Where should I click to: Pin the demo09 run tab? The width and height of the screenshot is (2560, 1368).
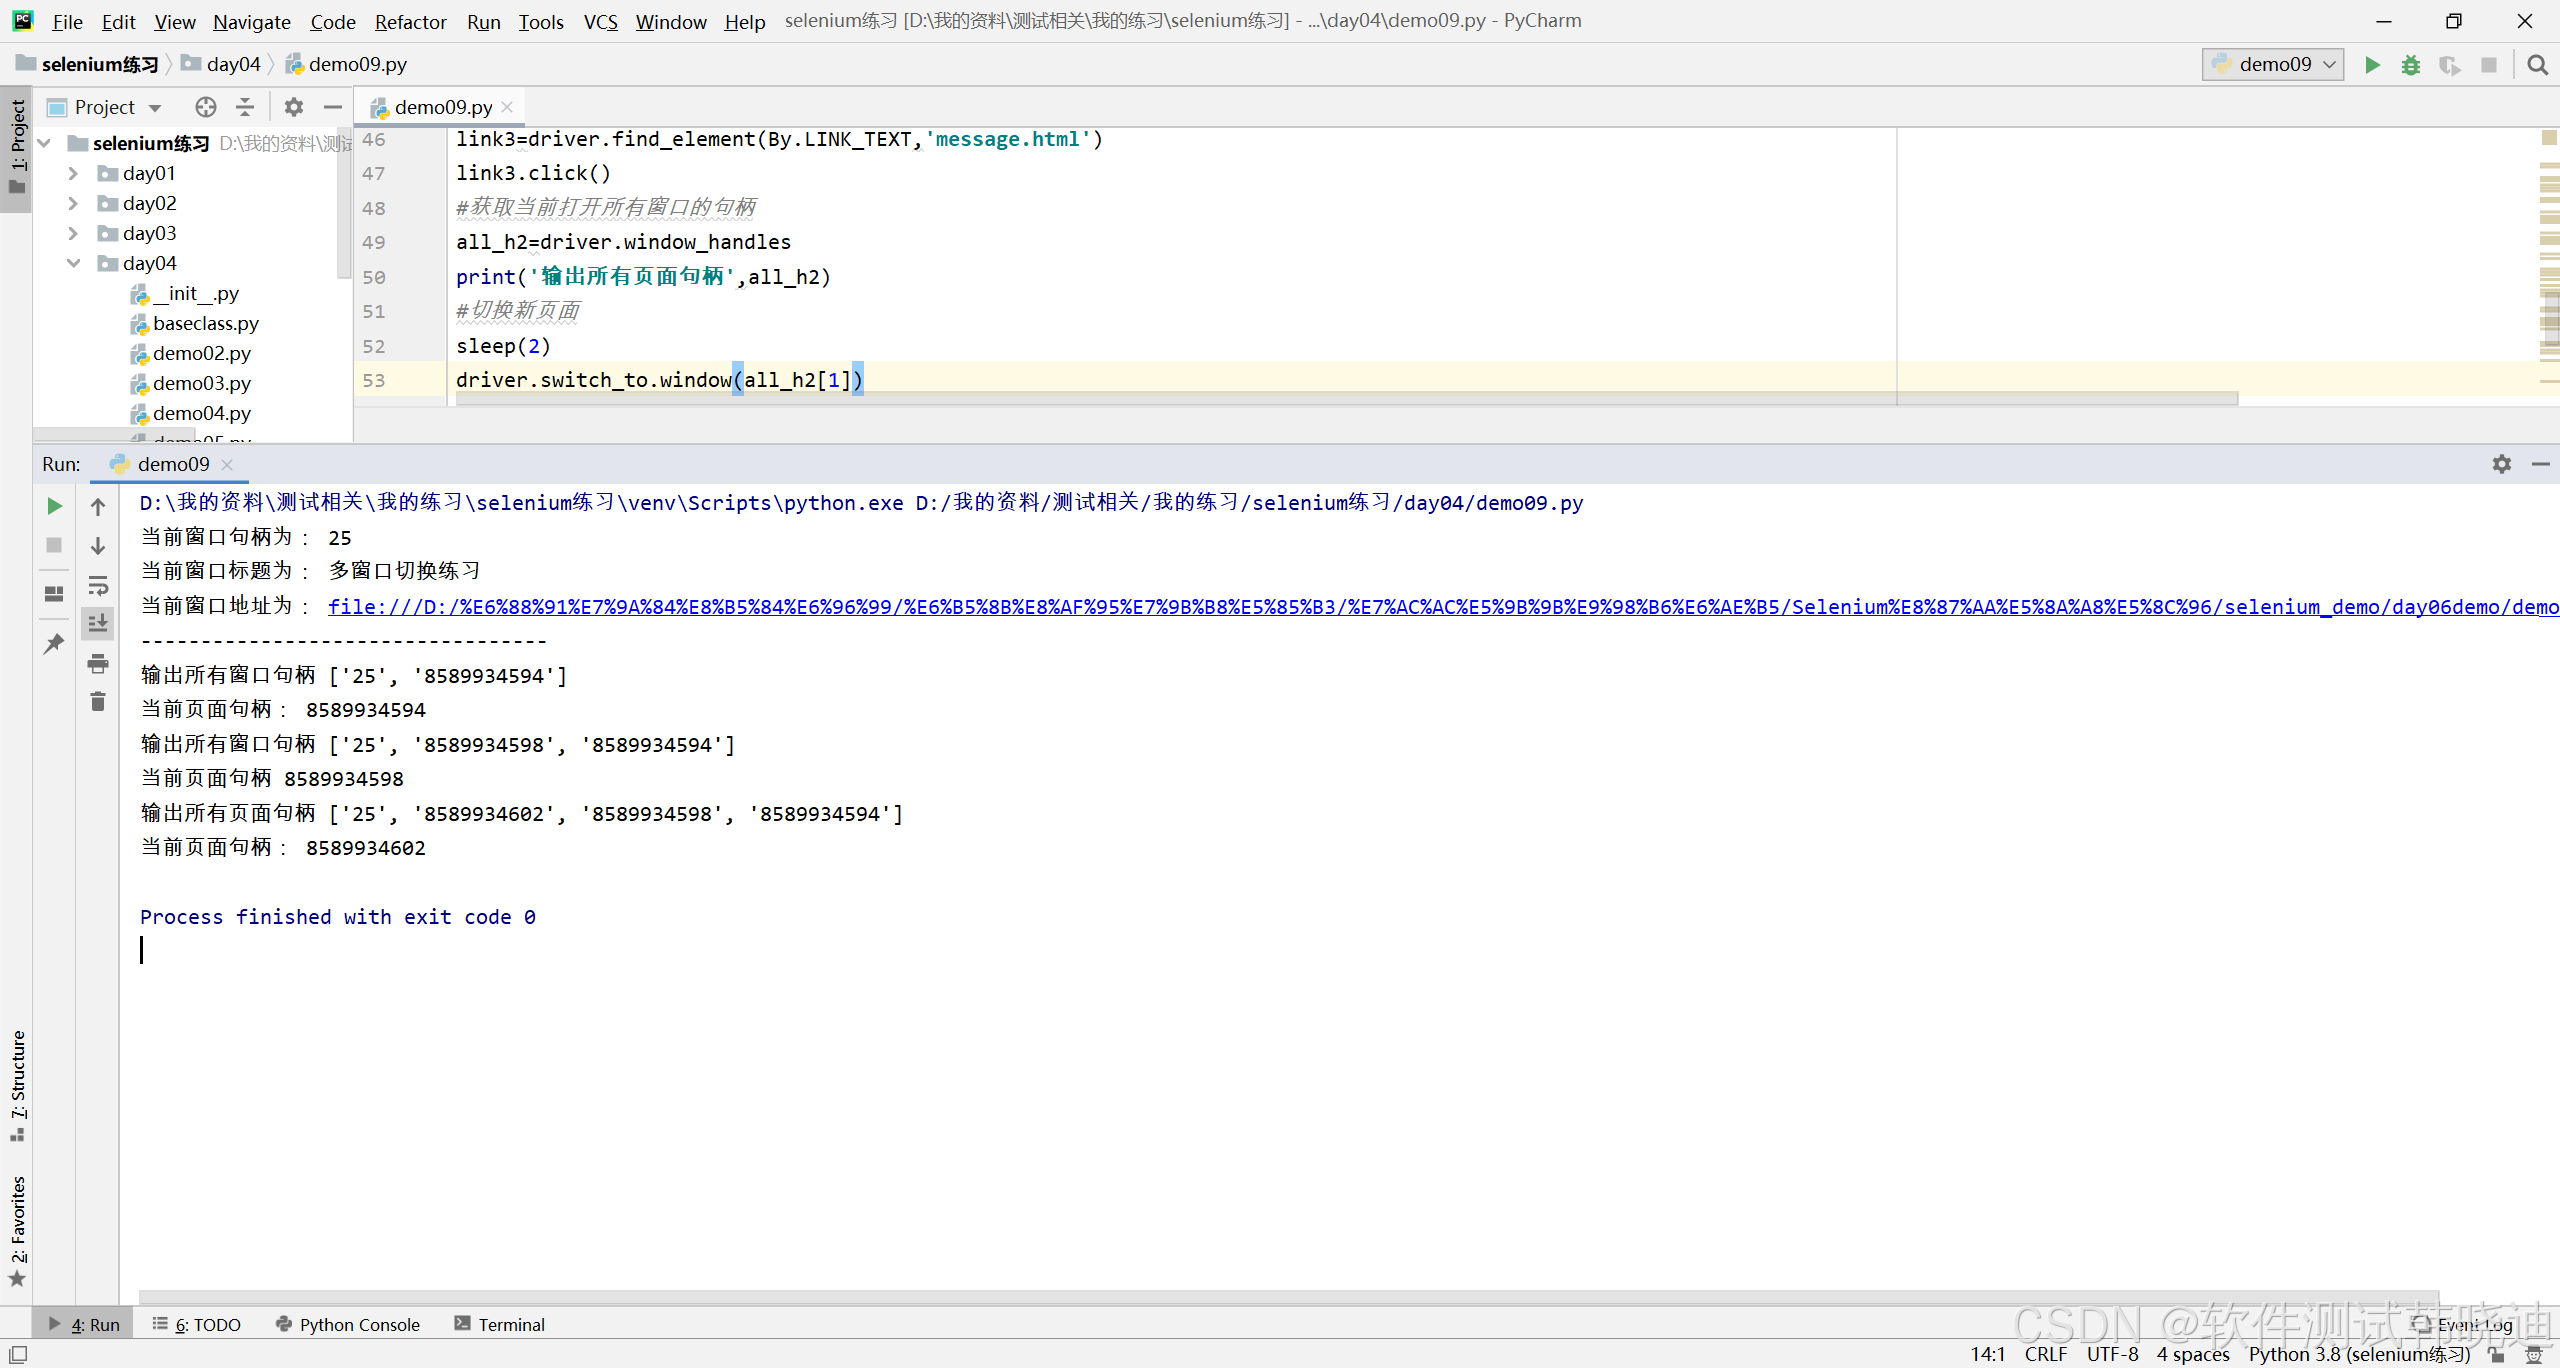tap(55, 643)
